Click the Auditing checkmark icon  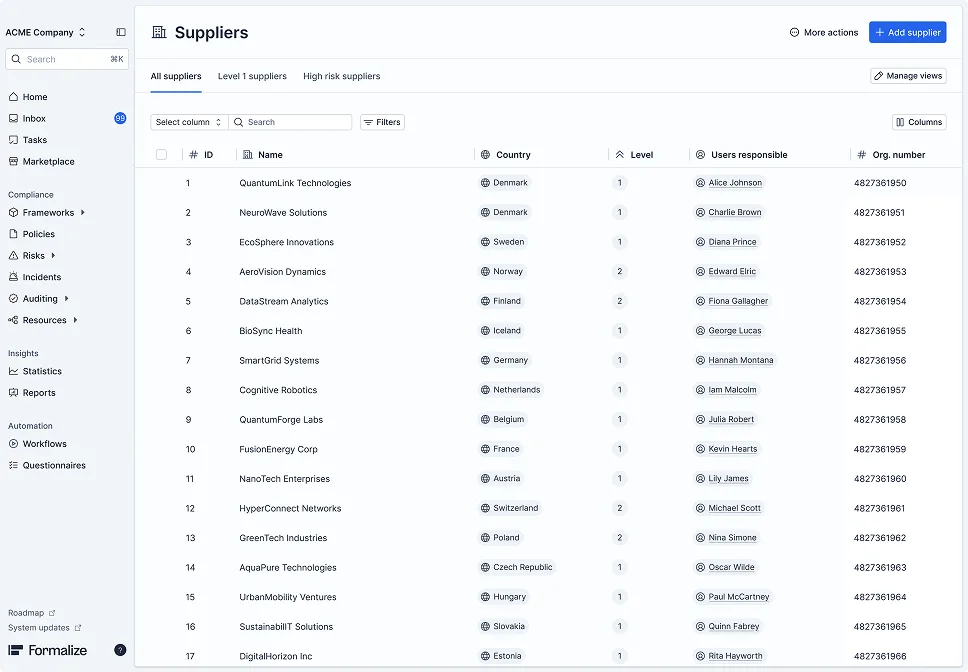14,299
